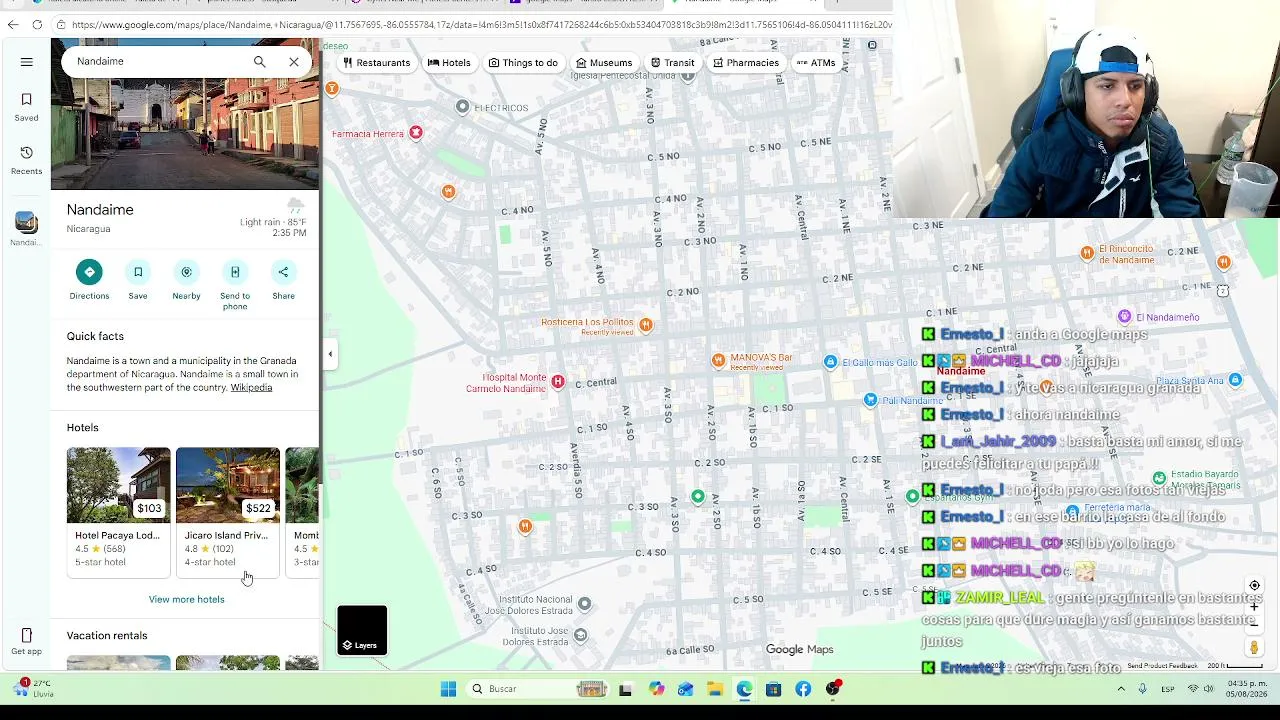Open the Hotel Pacaya Lodge card photo
Screen dimensions: 1280x720
click(118, 485)
